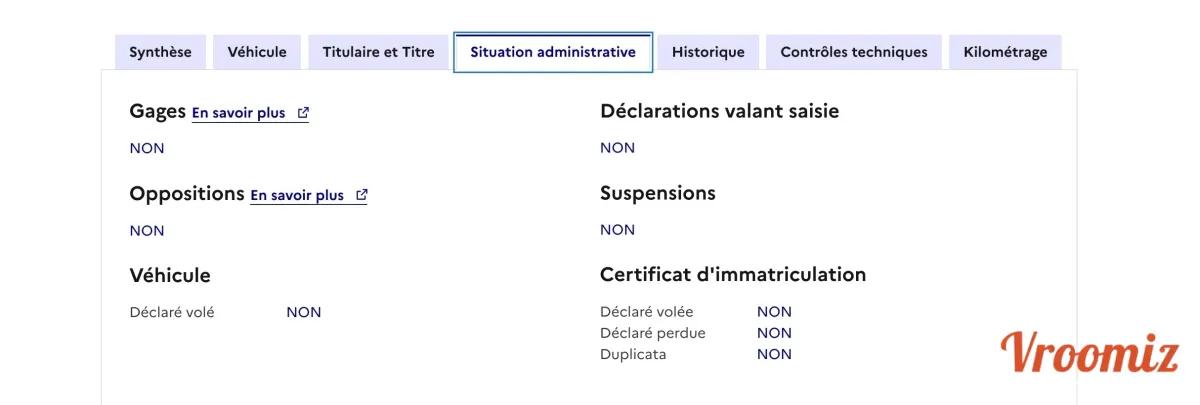Click the Certificat d'immatriculation heading
Image resolution: width=1200 pixels, height=405 pixels.
click(732, 274)
